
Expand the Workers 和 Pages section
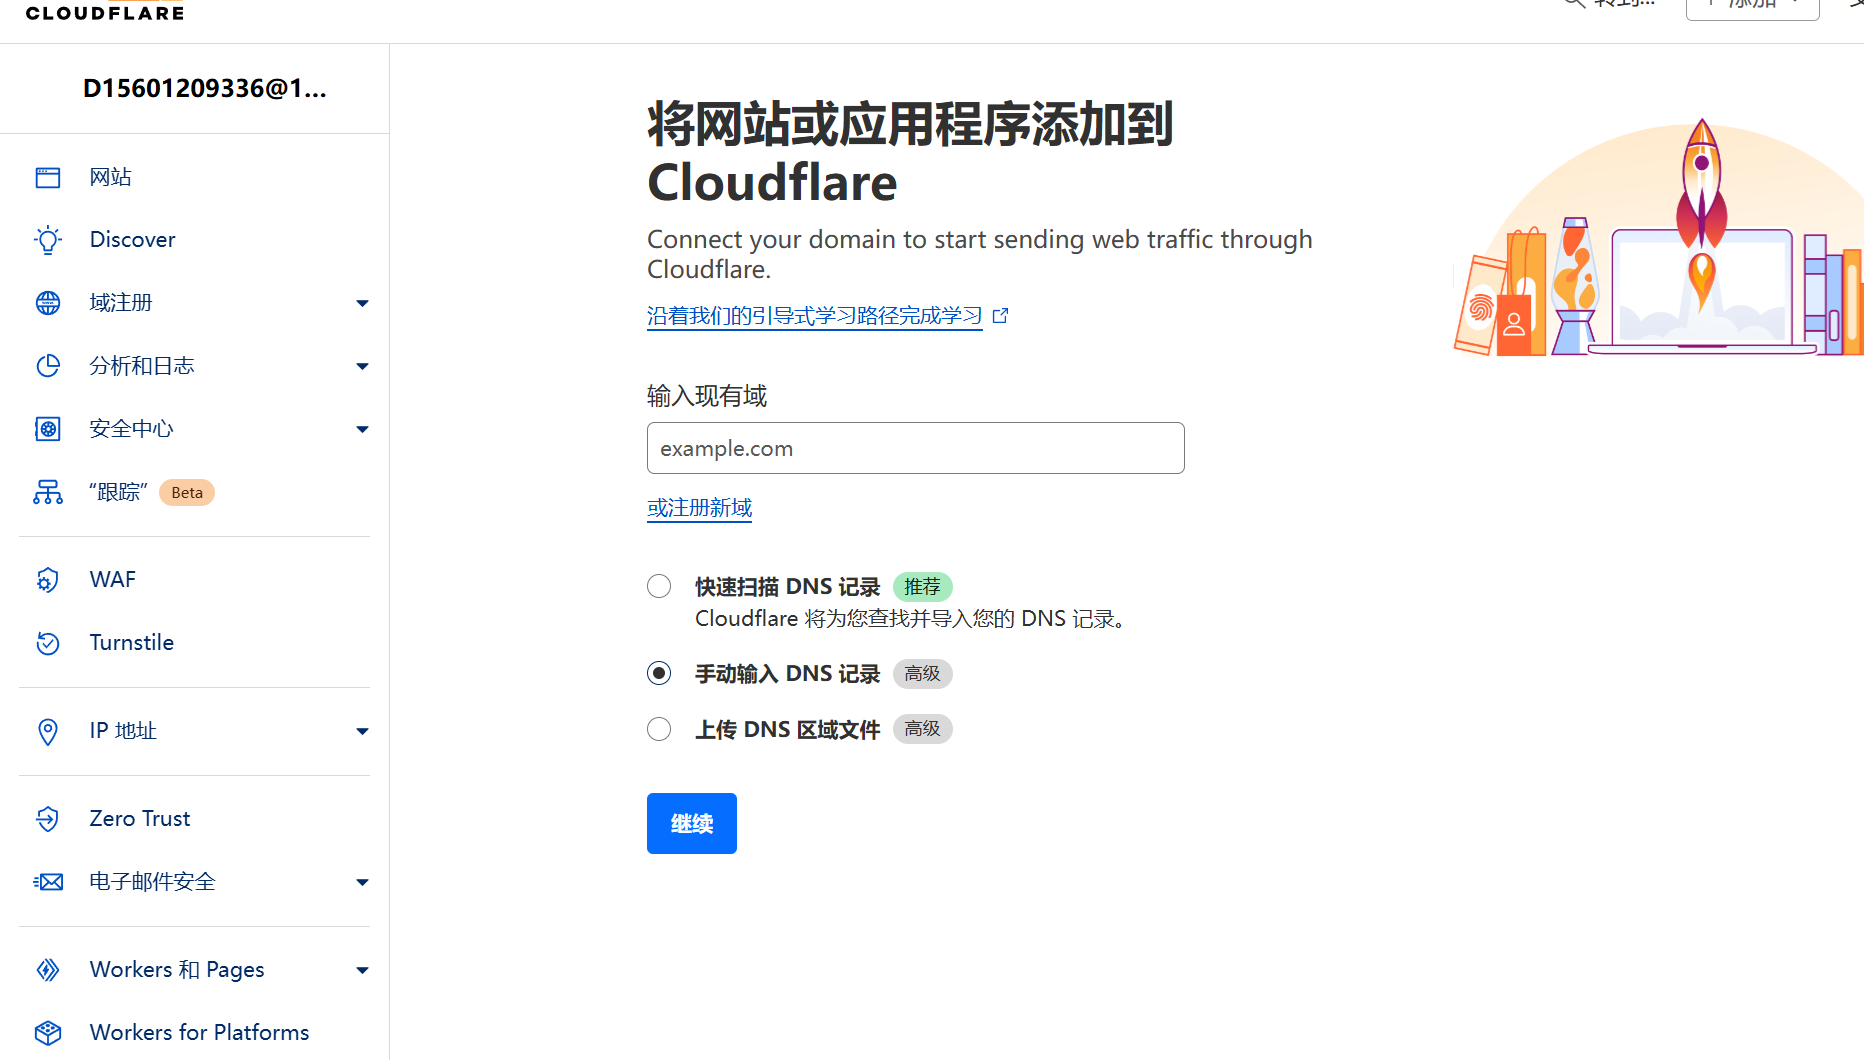[x=362, y=970]
